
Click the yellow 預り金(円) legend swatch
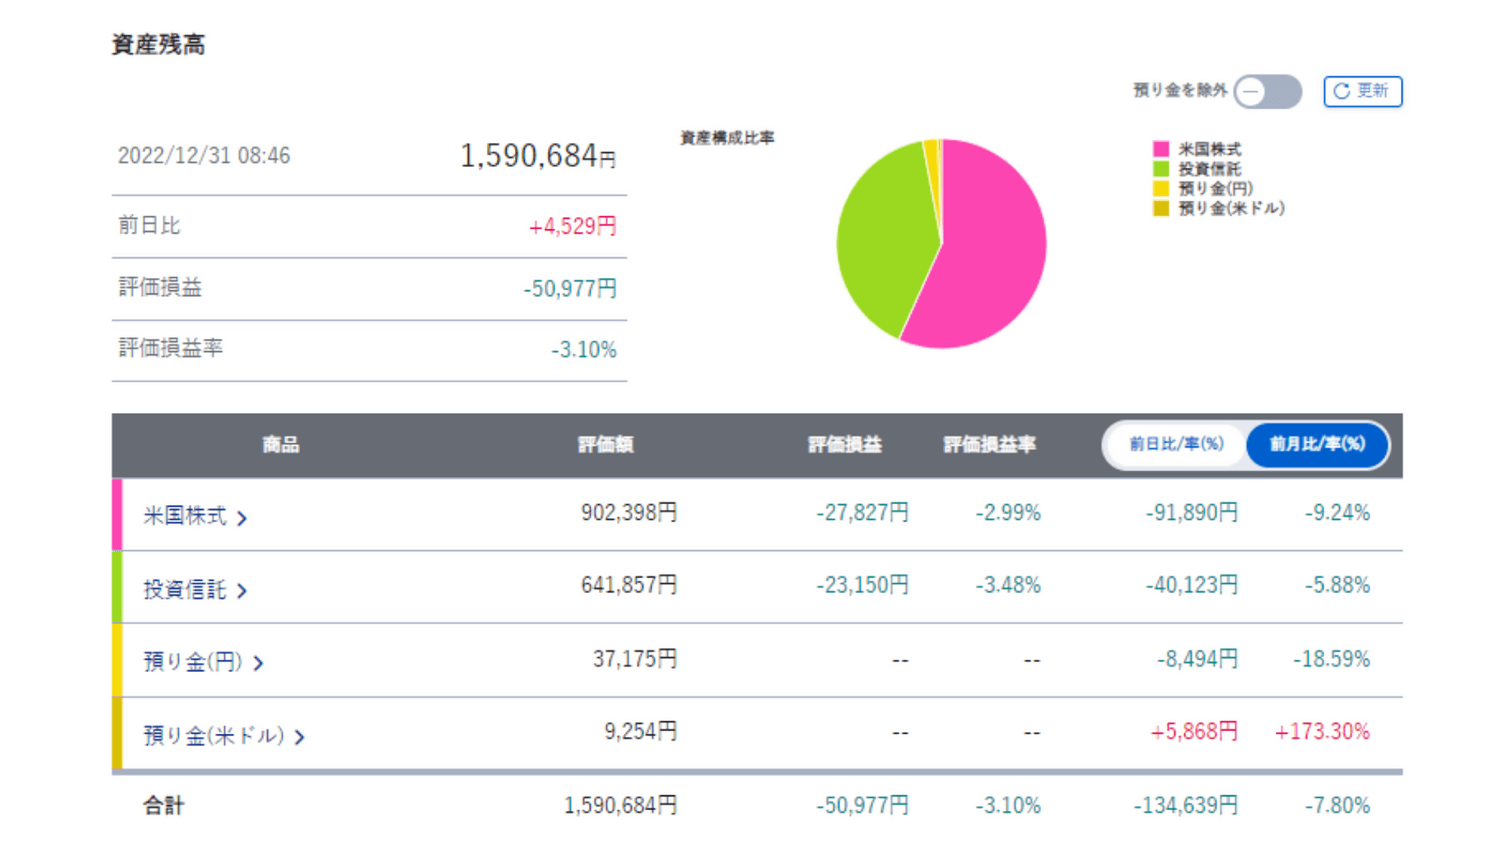tap(1160, 188)
